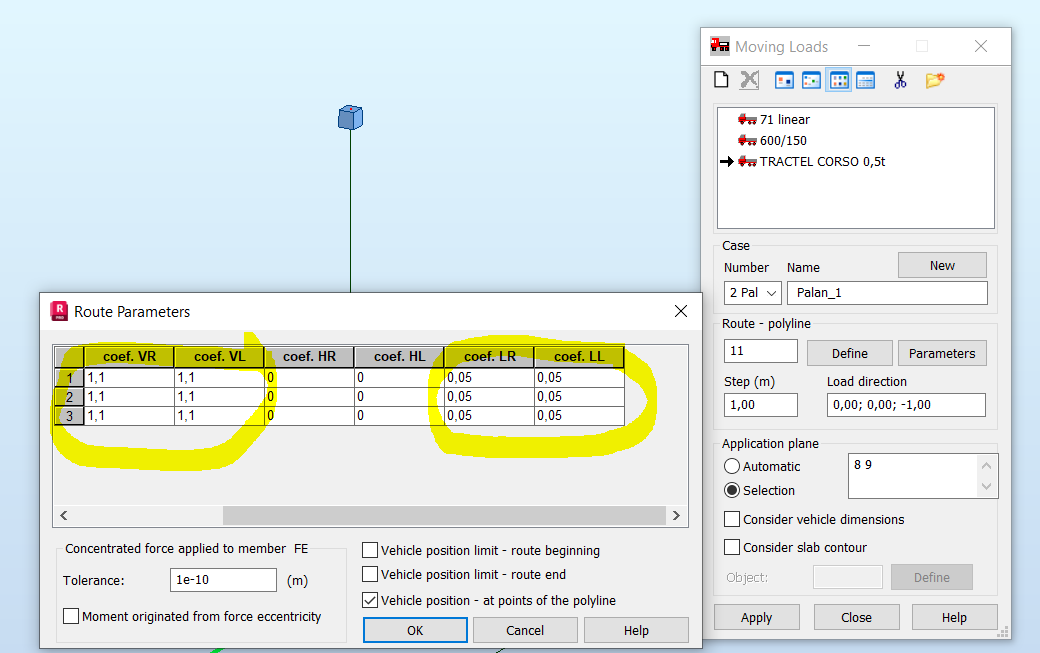Delete selected vehicle using the X icon
The image size is (1040, 653).
(x=749, y=80)
